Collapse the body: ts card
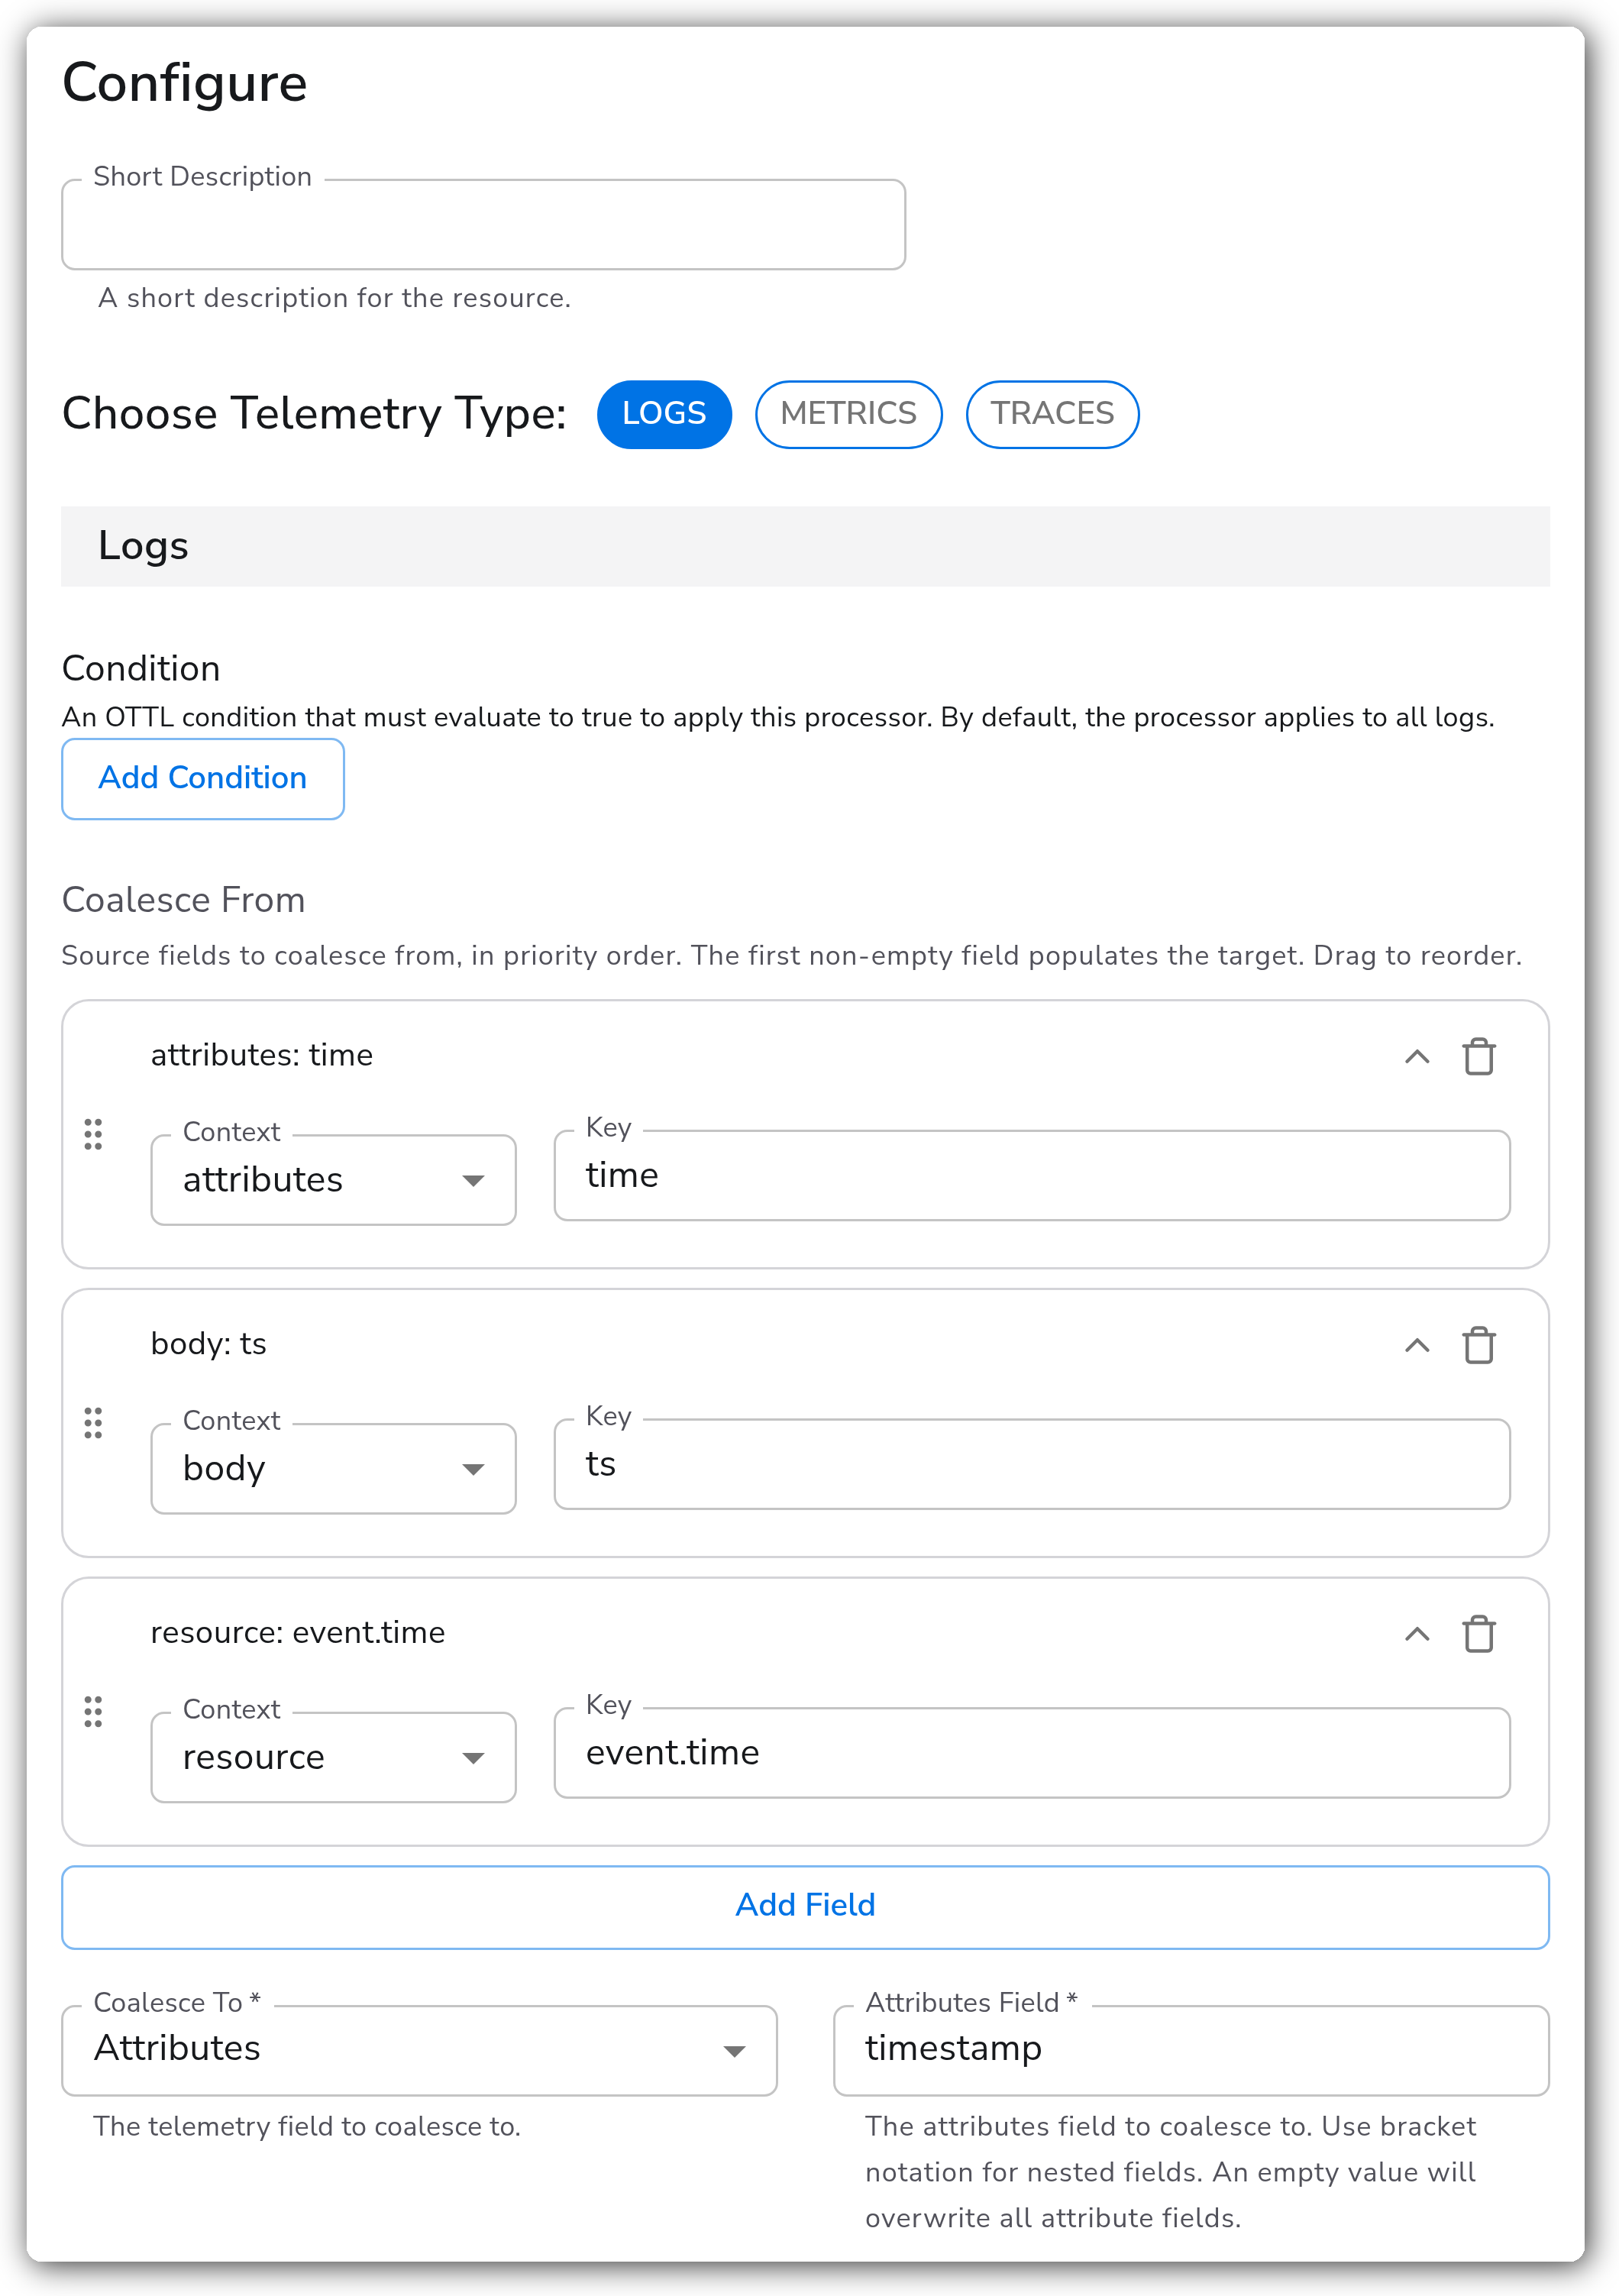Image resolution: width=1619 pixels, height=2296 pixels. 1416,1345
